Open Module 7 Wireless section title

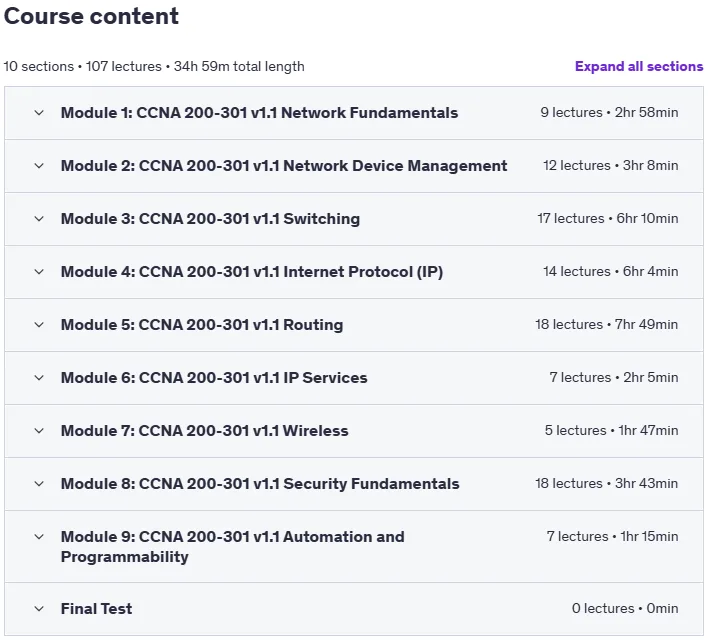[x=205, y=431]
